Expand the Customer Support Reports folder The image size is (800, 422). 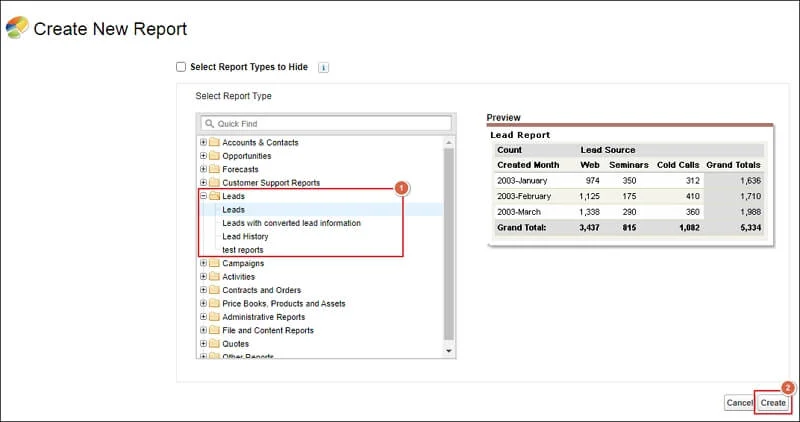[204, 182]
